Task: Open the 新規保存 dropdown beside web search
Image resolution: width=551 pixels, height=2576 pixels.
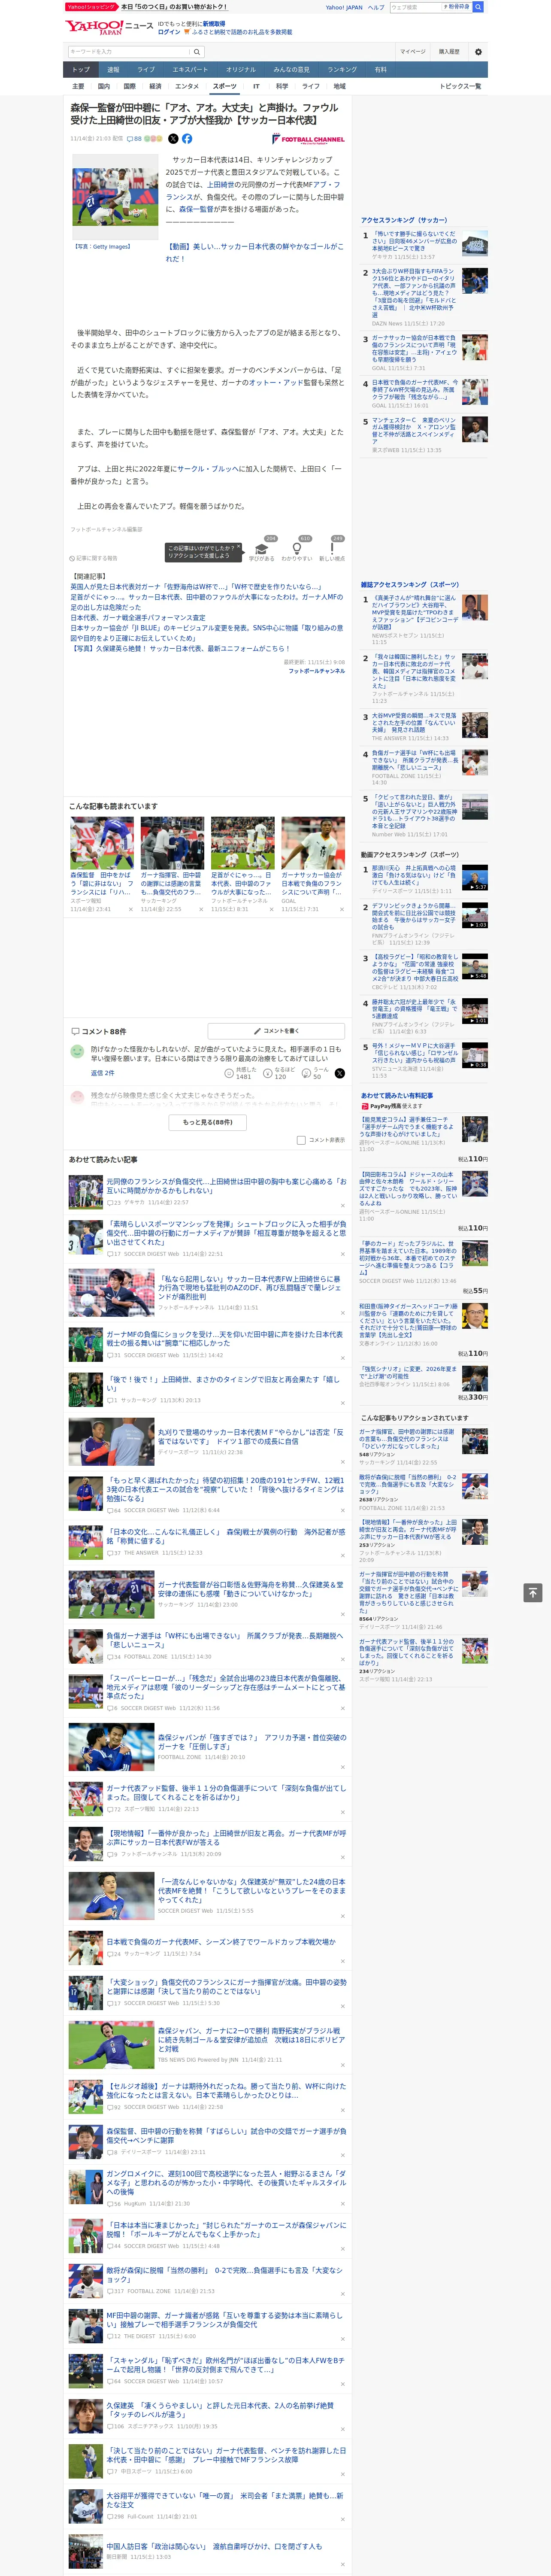Action: pyautogui.click(x=458, y=7)
